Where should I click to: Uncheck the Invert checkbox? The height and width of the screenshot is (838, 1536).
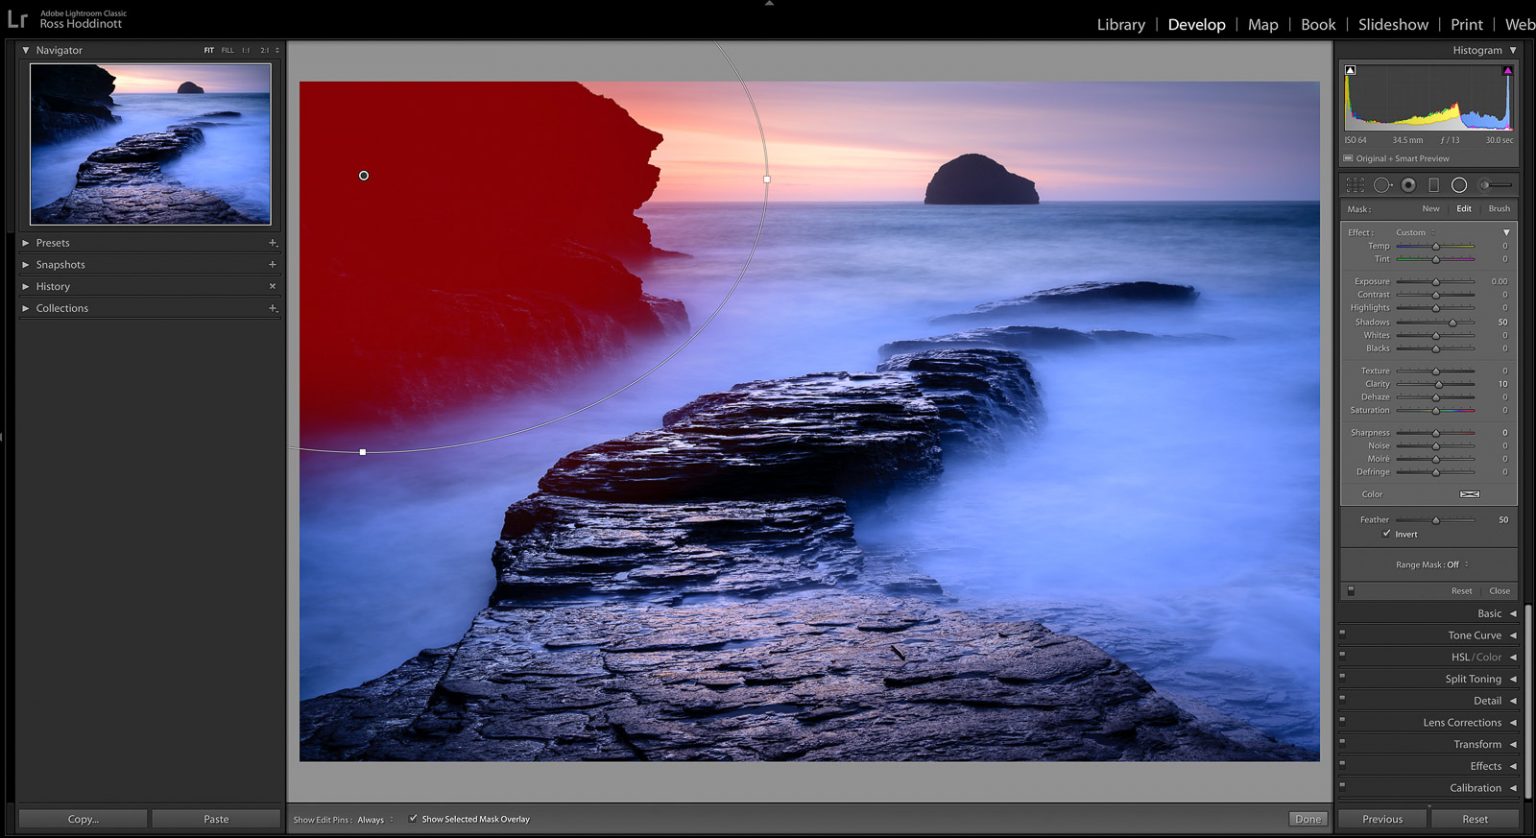coord(1388,533)
